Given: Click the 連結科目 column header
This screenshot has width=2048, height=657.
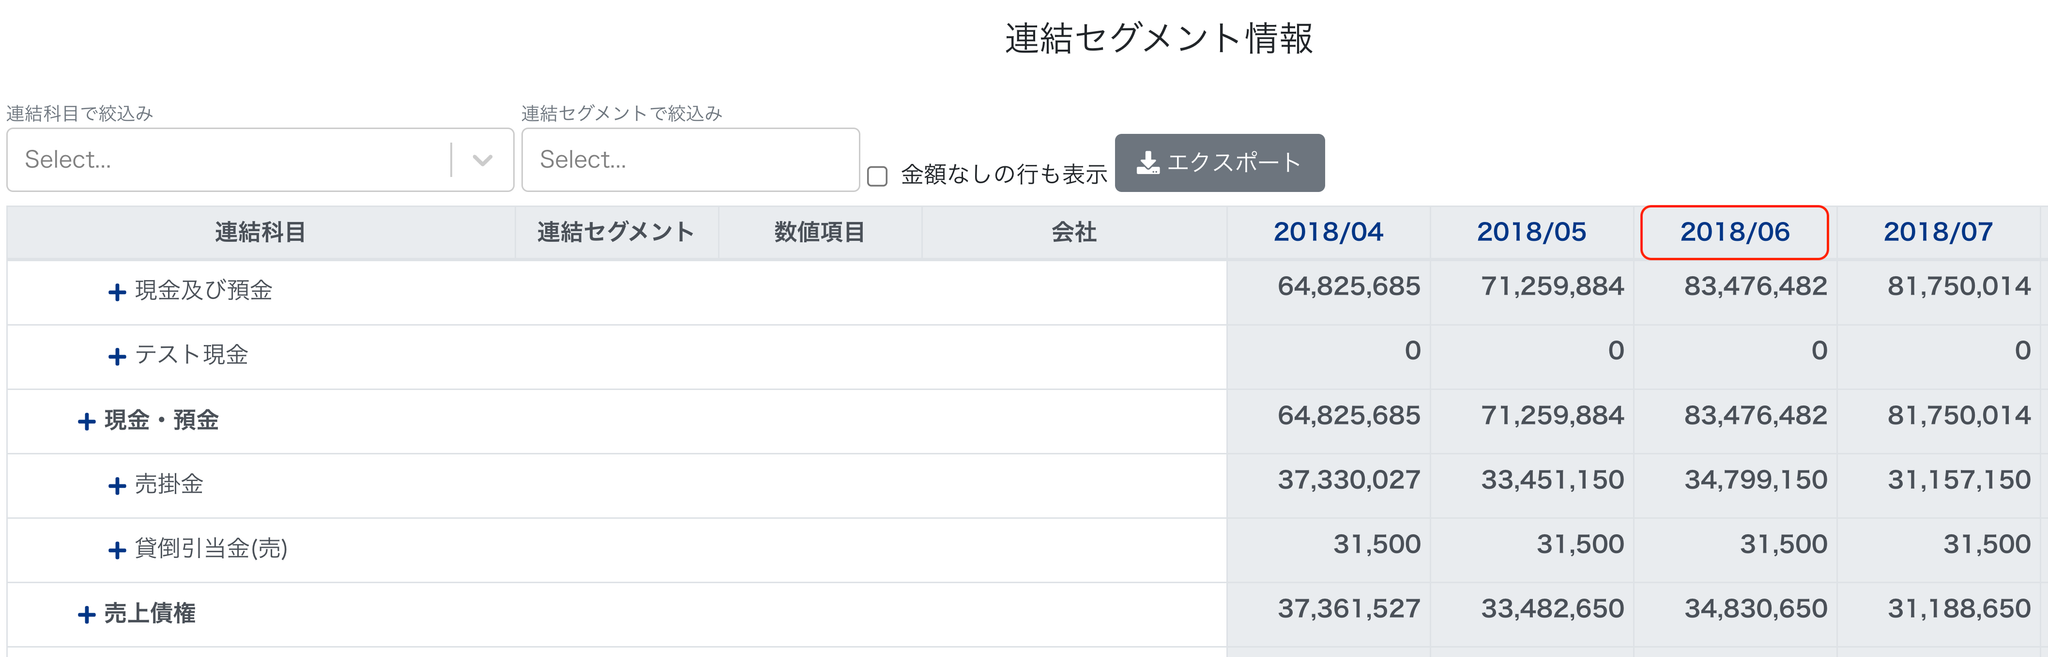Looking at the screenshot, I should [260, 233].
